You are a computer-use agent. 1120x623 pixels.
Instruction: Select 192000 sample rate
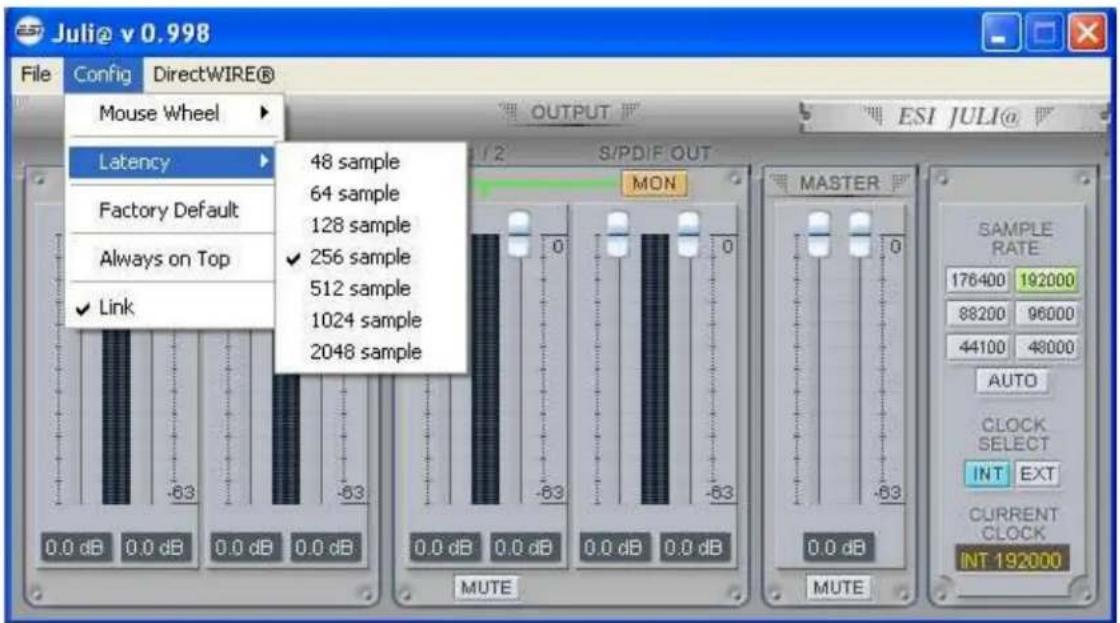pyautogui.click(x=1046, y=280)
